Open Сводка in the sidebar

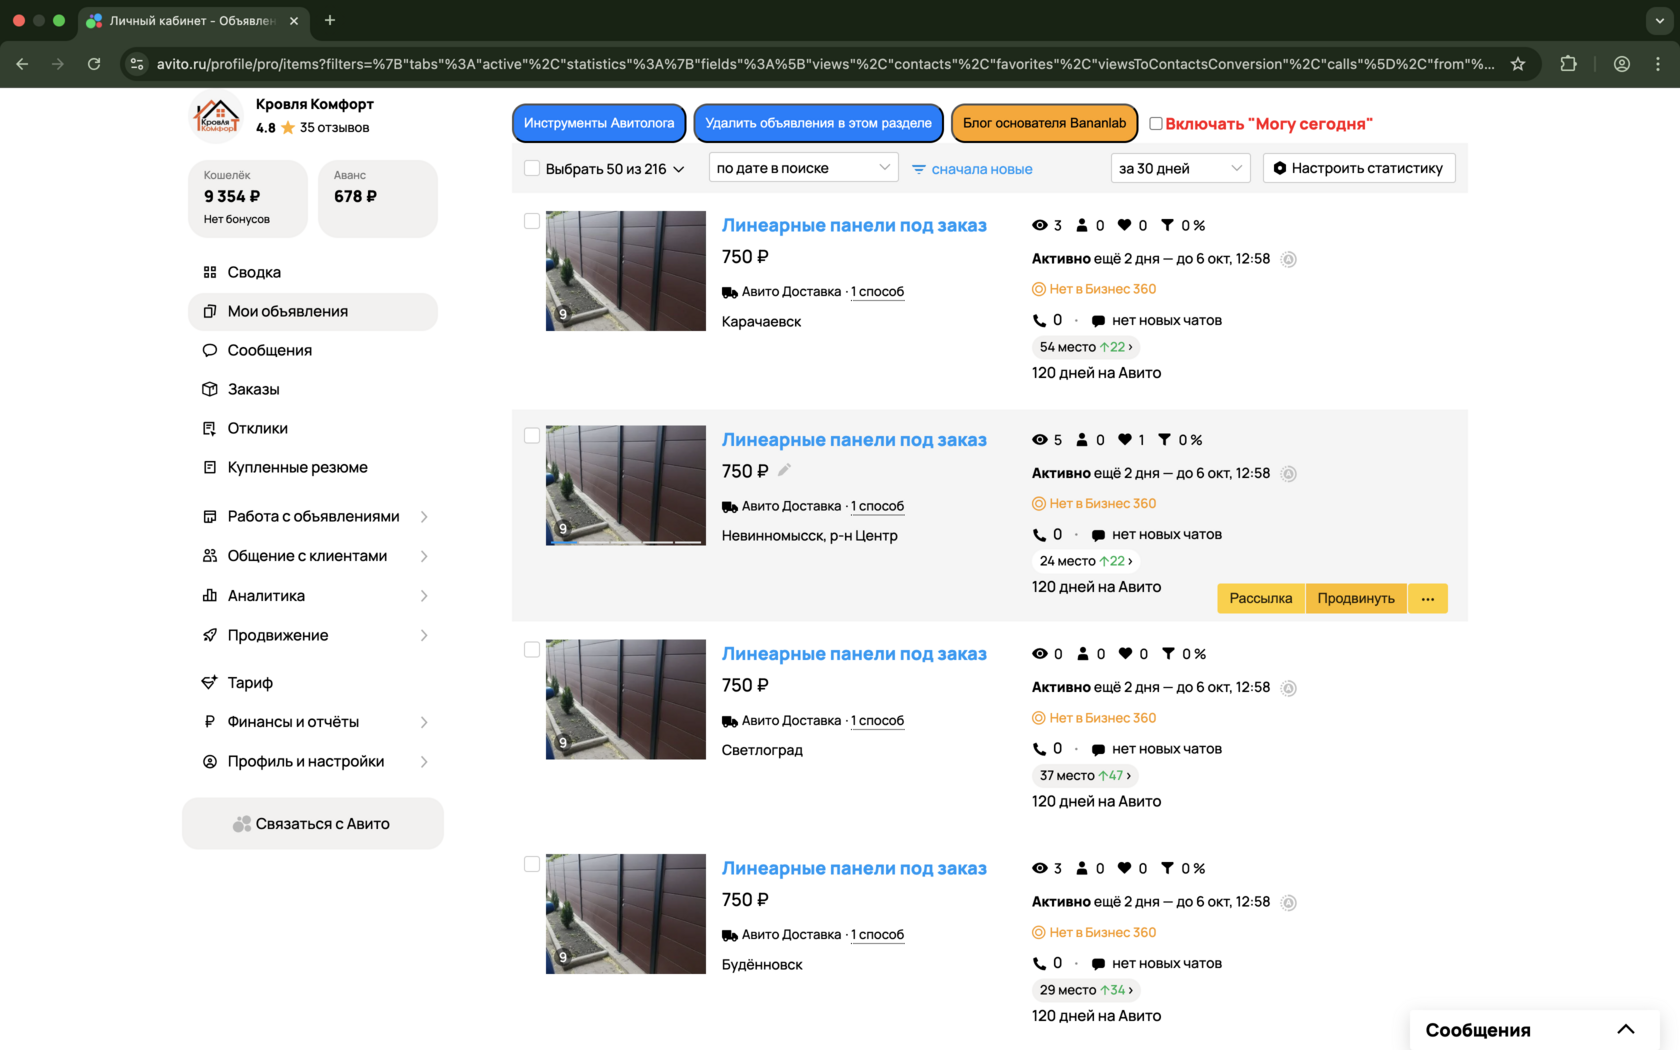coord(313,272)
